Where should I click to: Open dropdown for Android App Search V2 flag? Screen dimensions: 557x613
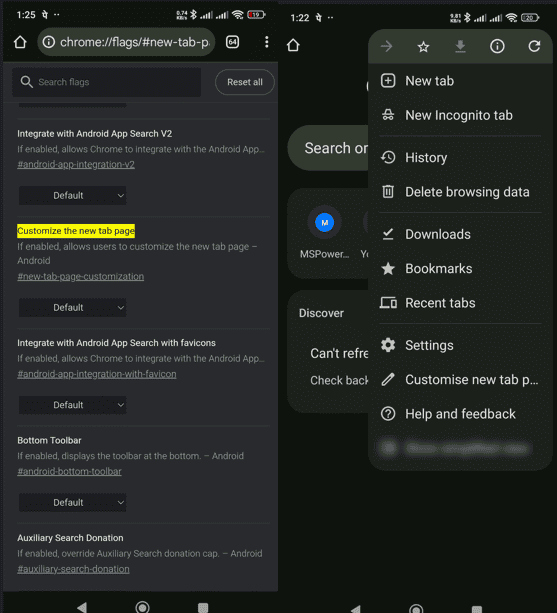73,195
